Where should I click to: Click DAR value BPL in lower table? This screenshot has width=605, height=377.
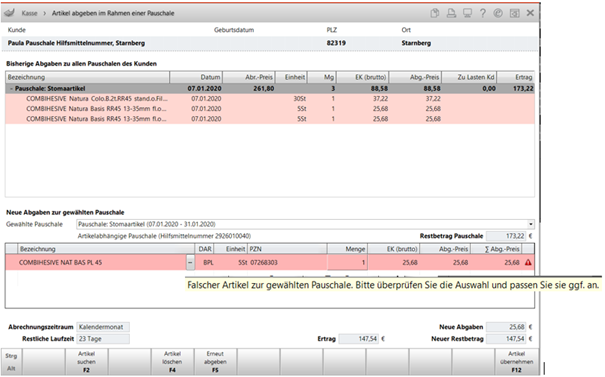click(208, 262)
